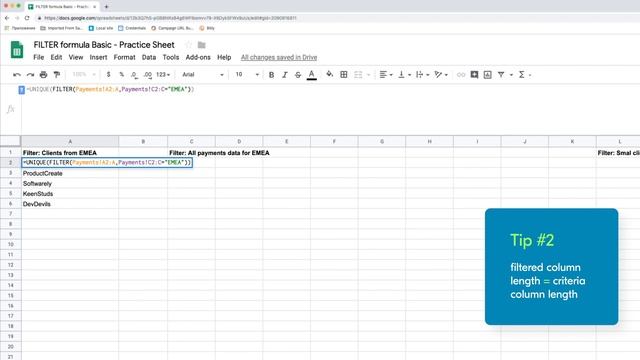Click the browser address bar URL
The image size is (640, 360).
[x=170, y=18]
